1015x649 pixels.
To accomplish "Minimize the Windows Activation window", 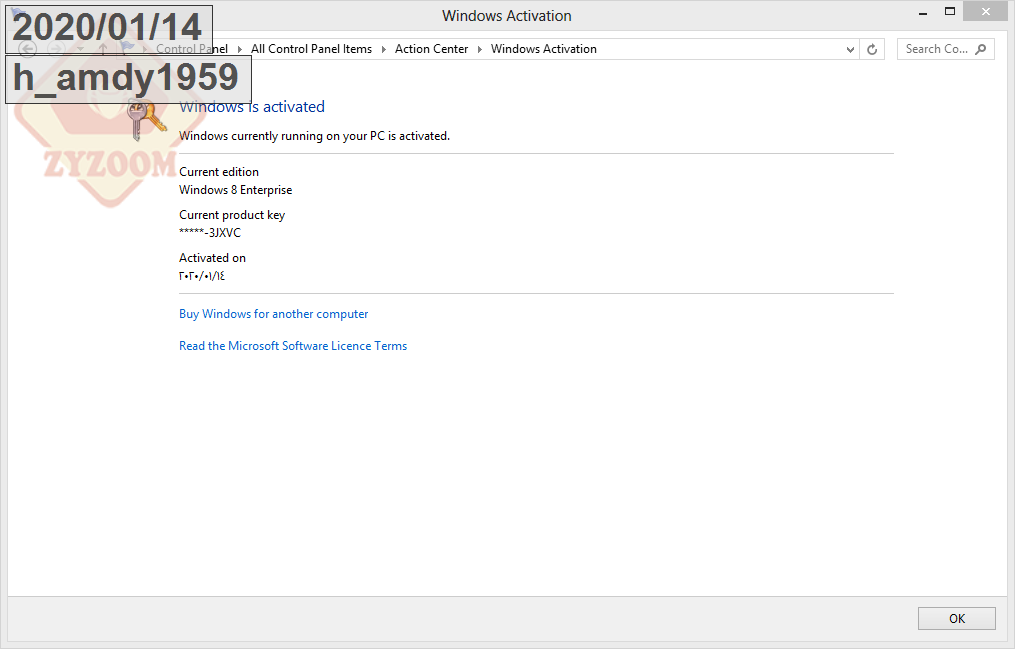I will coord(923,13).
